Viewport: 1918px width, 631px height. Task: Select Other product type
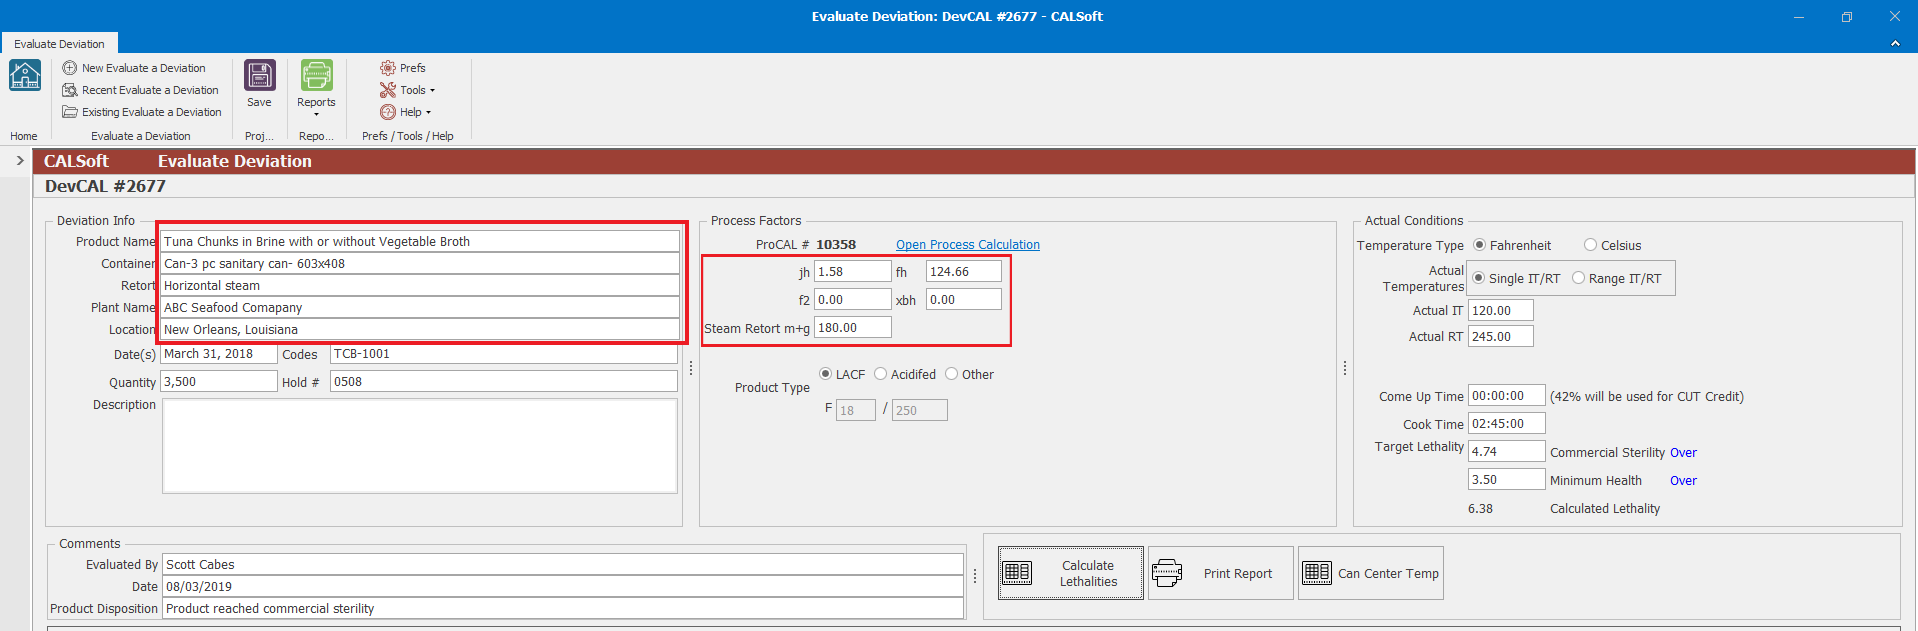coord(951,374)
